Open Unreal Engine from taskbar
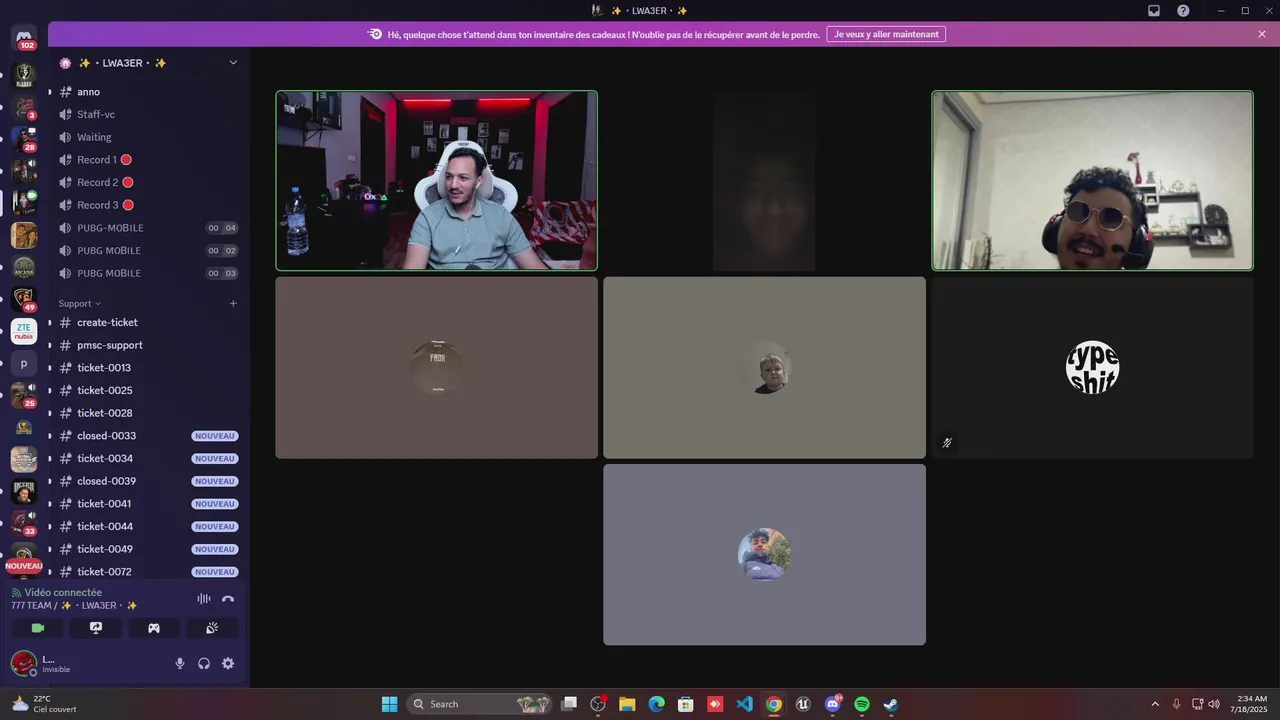This screenshot has height=720, width=1280. [803, 704]
